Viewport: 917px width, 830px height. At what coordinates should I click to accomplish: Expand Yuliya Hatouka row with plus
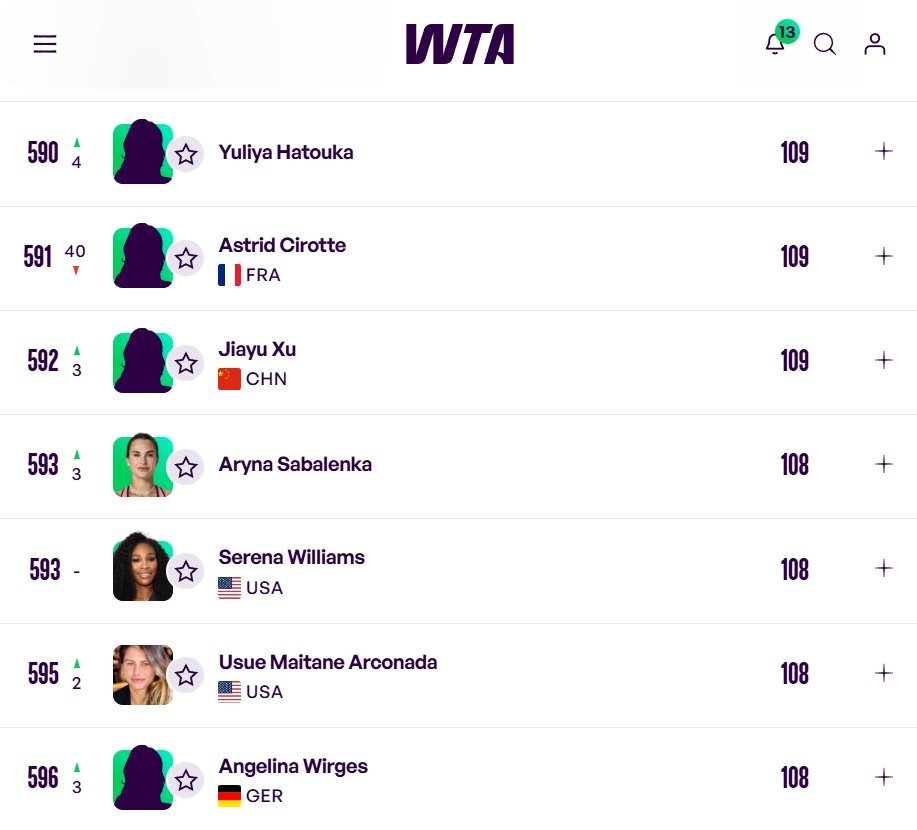(884, 151)
